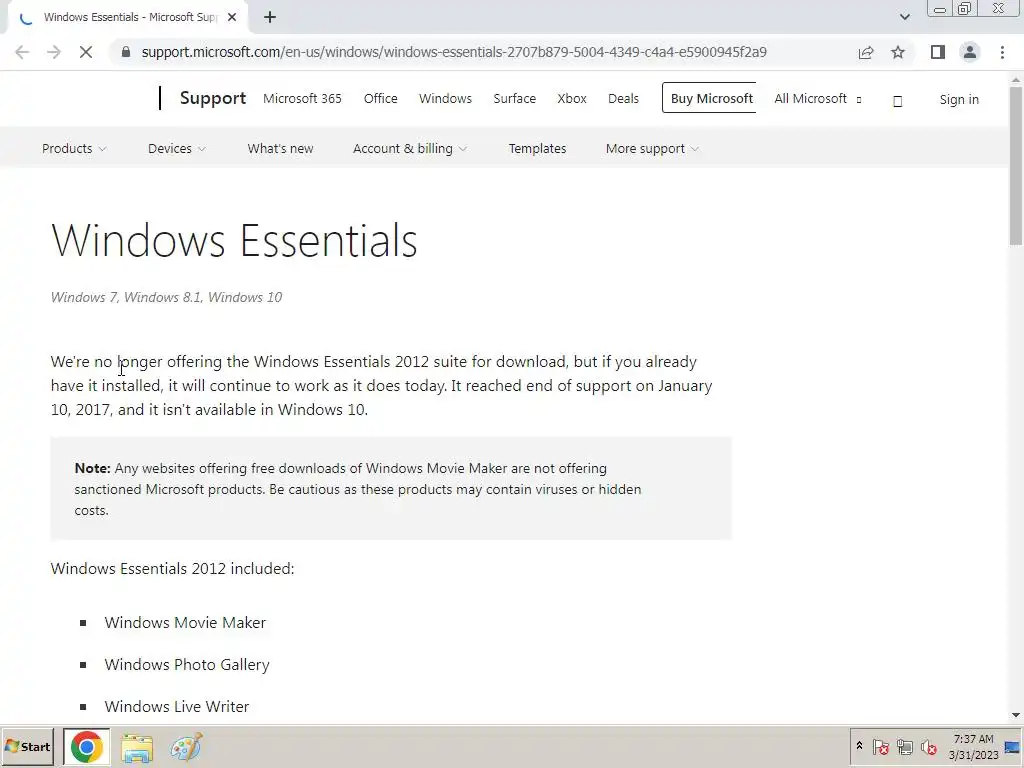
Task: Open Chrome side panel
Action: (x=938, y=52)
